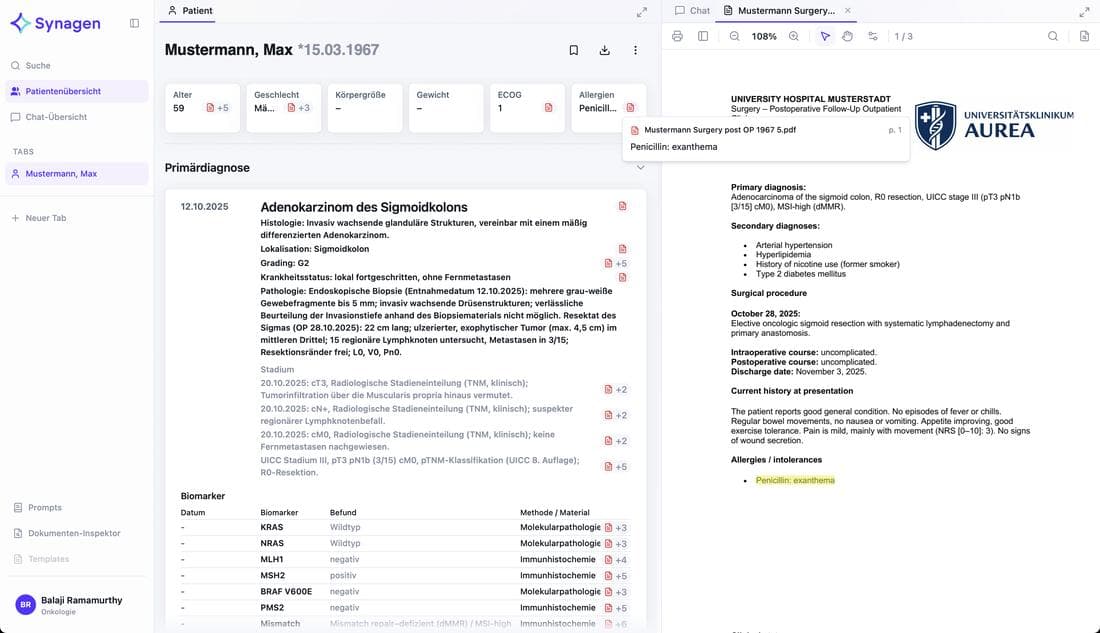
Task: Open source for UICC Stadium III entry
Action: 608,467
